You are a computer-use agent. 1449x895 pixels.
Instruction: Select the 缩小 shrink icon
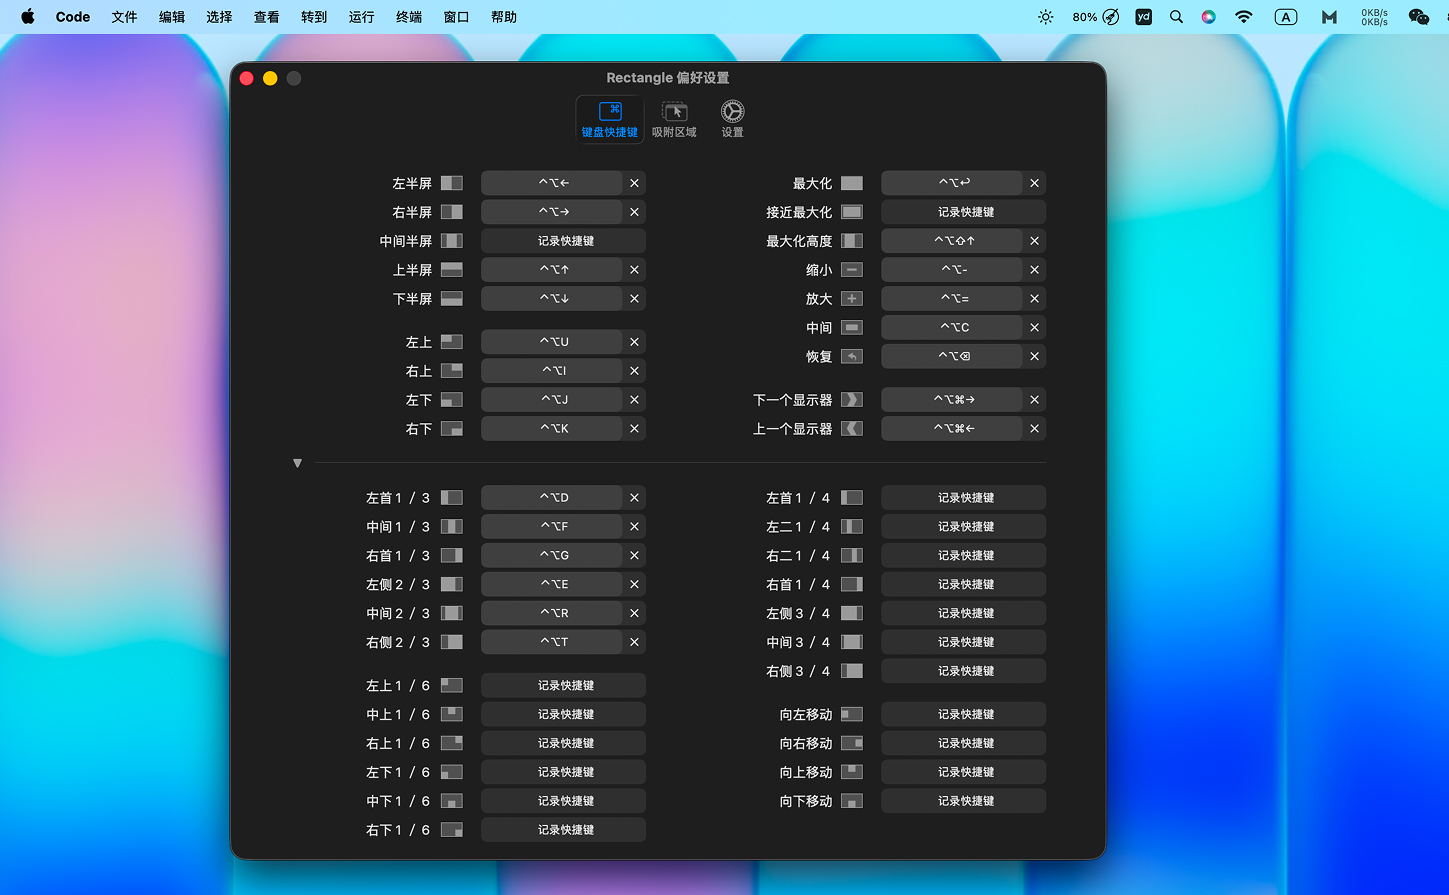click(x=851, y=269)
